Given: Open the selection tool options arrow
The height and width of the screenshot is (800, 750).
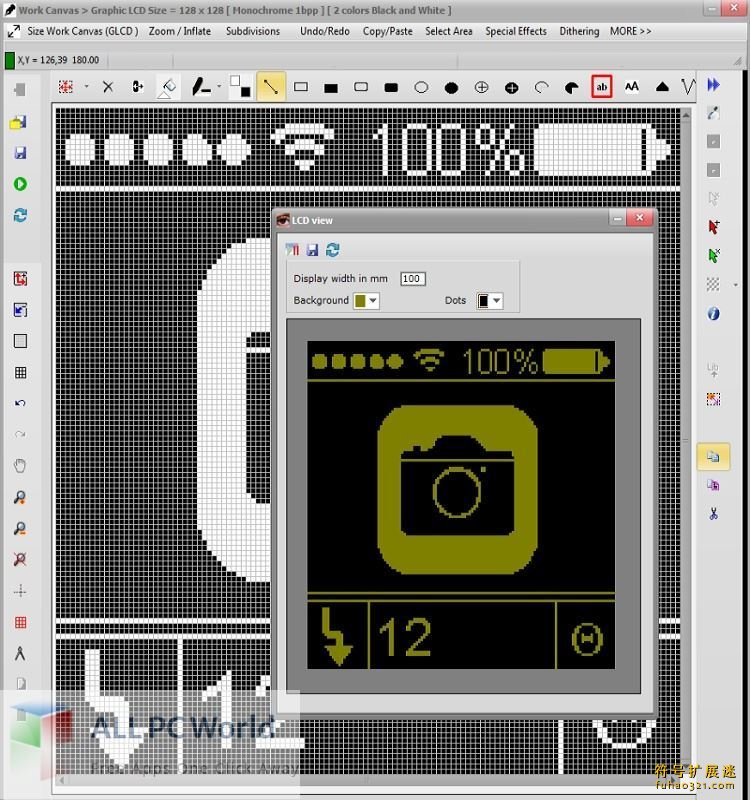Looking at the screenshot, I should coord(86,86).
